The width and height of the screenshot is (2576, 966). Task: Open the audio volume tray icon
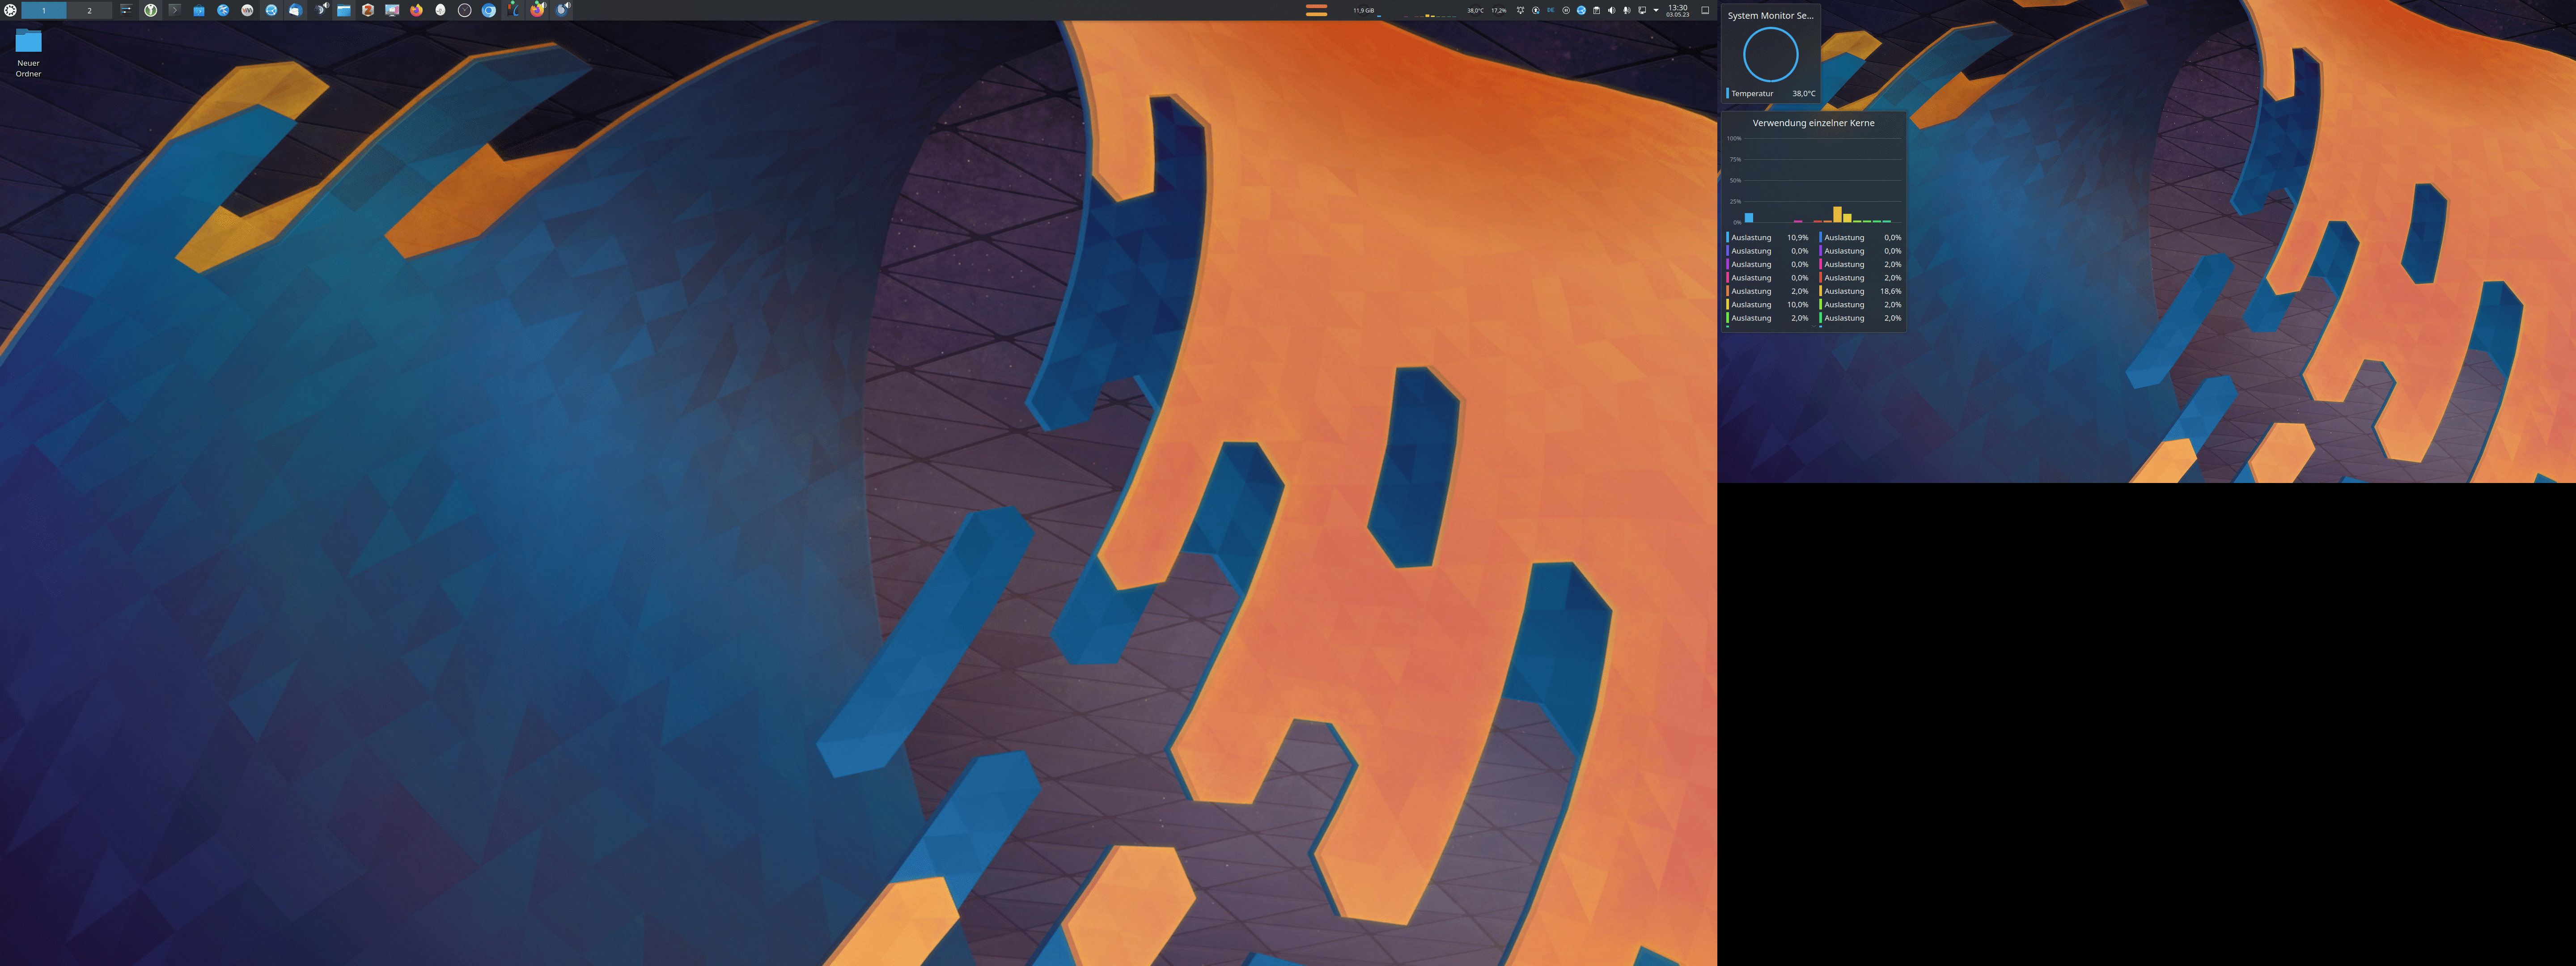point(1612,10)
